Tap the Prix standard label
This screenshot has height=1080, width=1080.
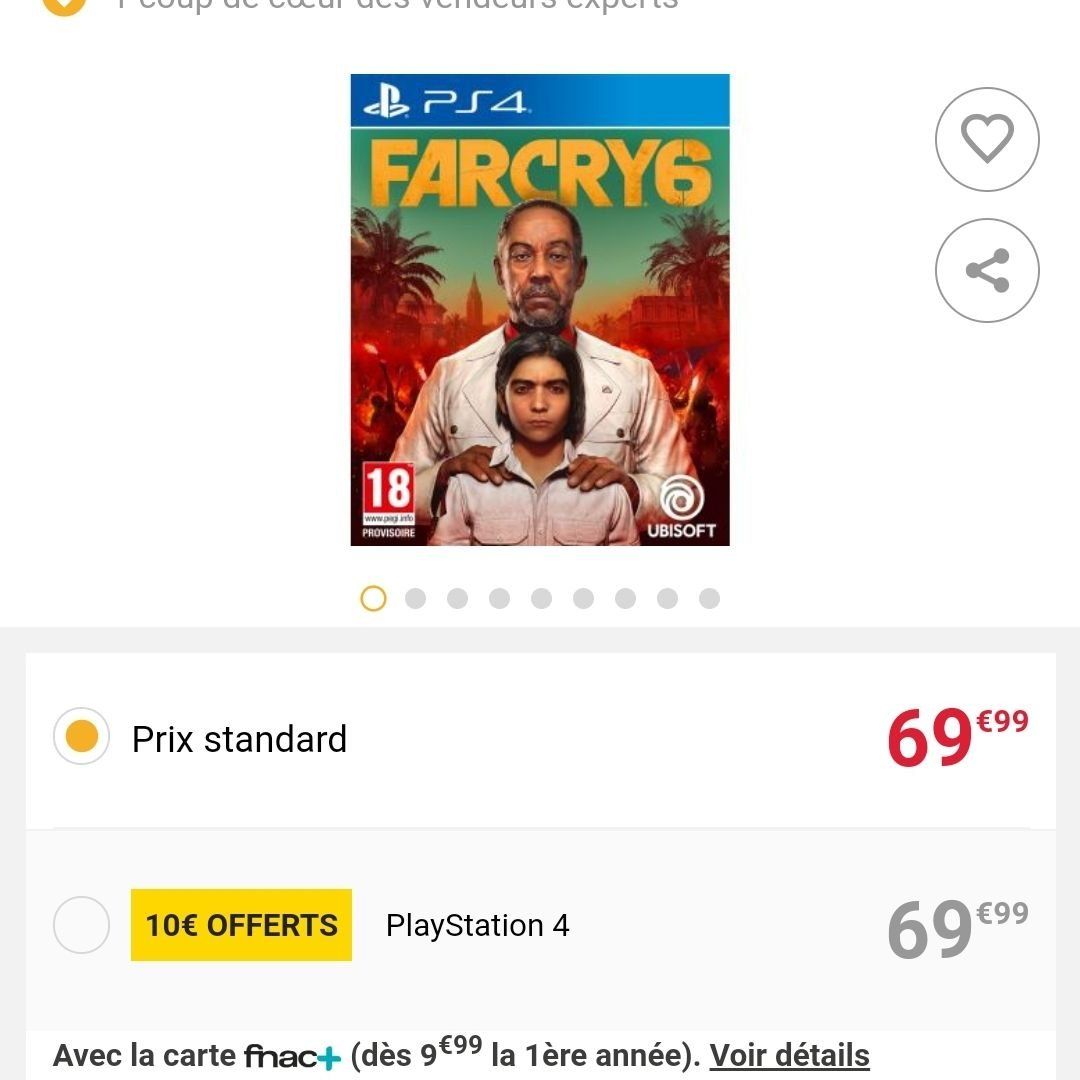pyautogui.click(x=239, y=739)
